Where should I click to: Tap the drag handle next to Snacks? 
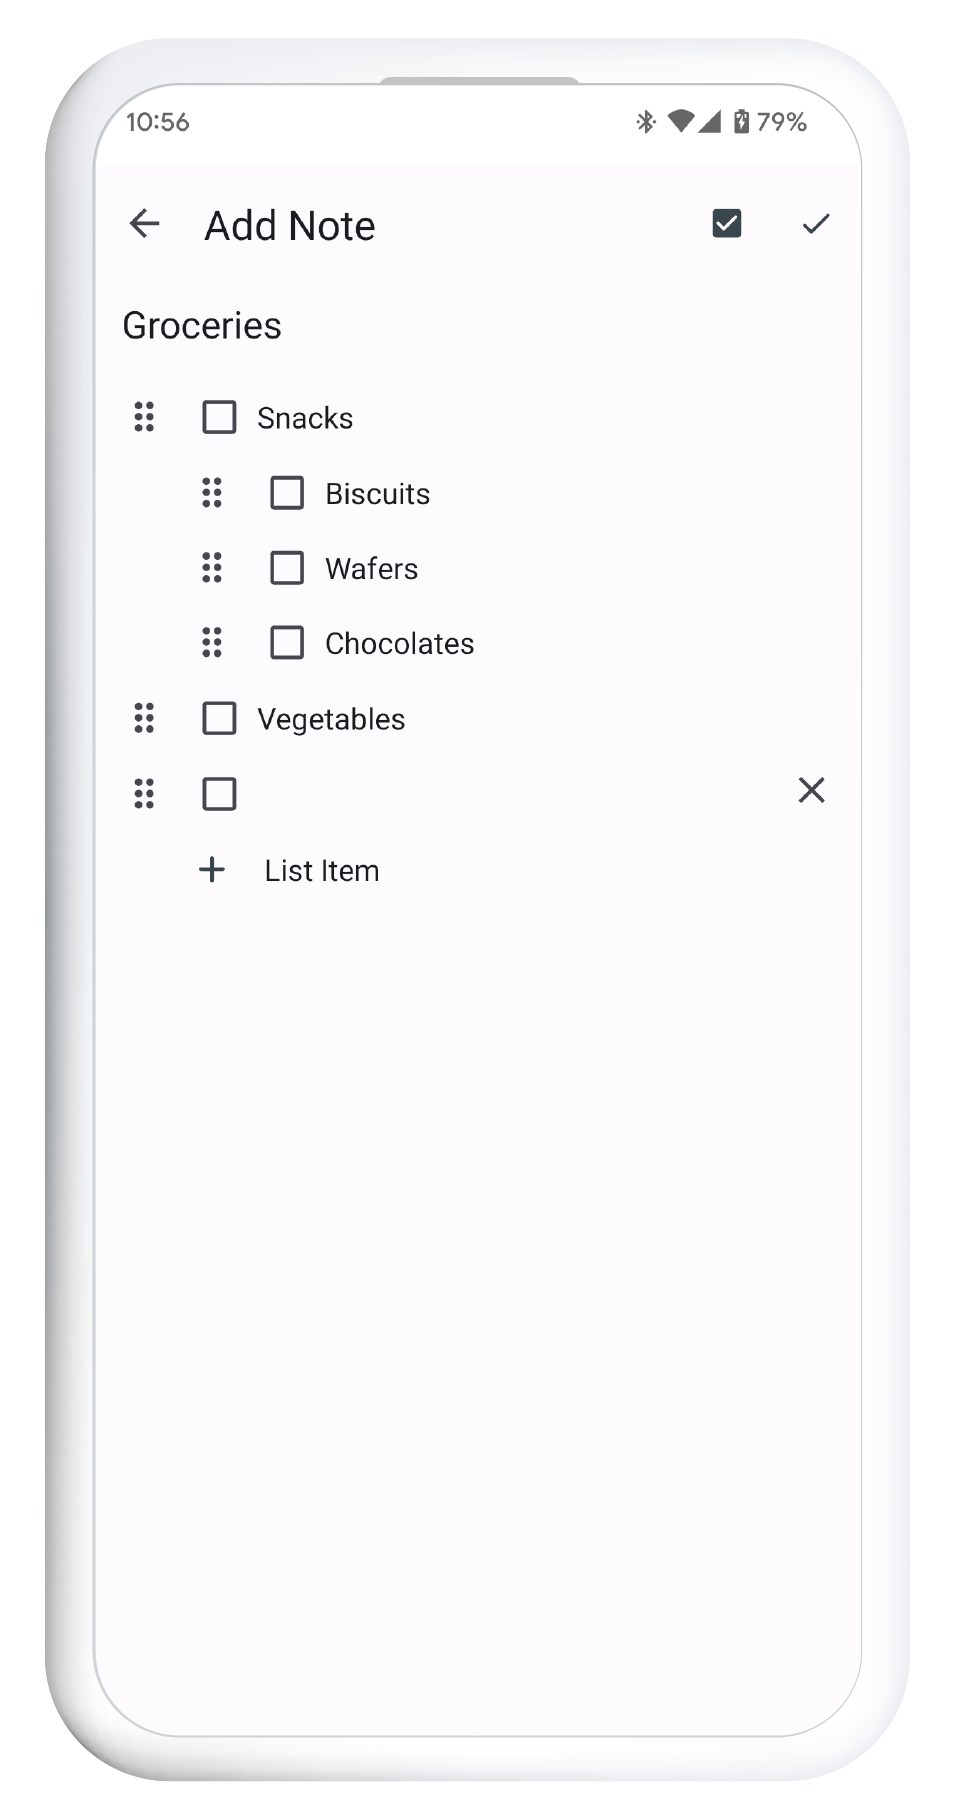point(143,417)
